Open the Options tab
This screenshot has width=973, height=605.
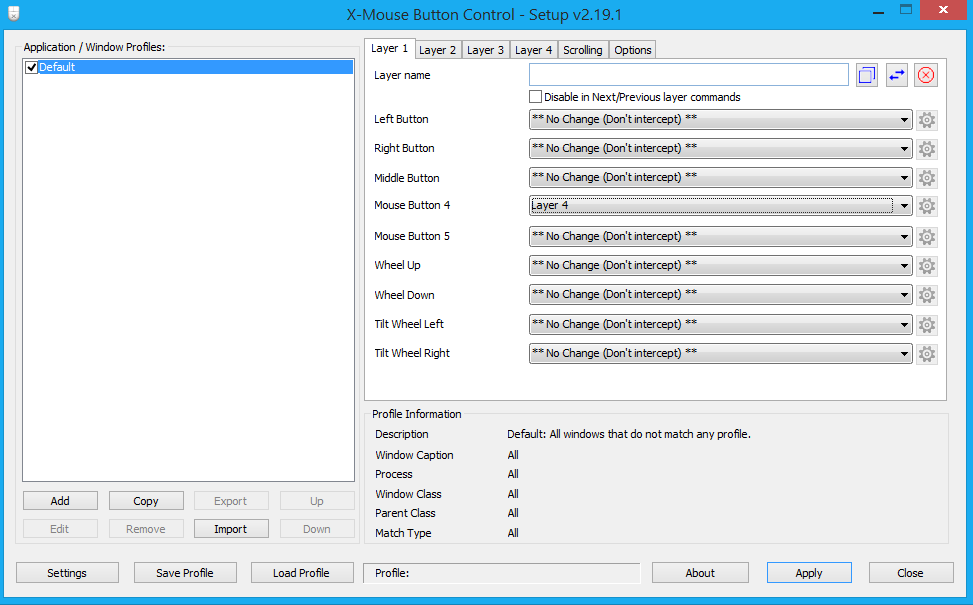[x=633, y=50]
